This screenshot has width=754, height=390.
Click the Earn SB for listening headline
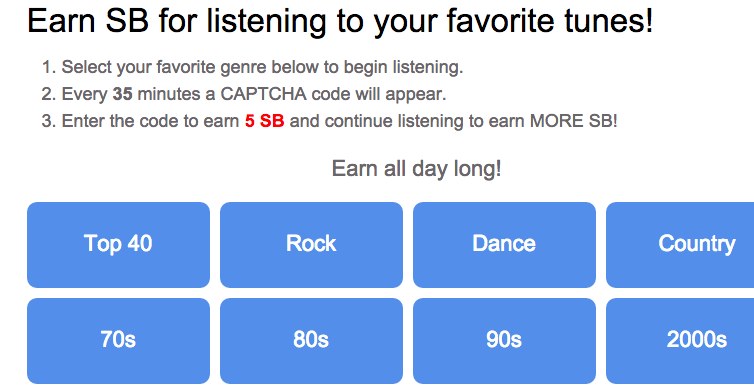tap(340, 21)
